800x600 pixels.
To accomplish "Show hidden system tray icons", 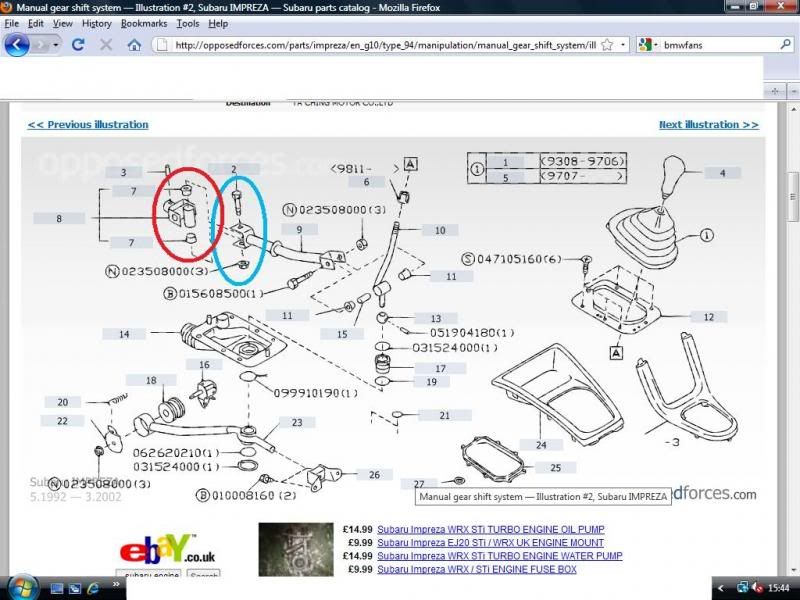I will coord(720,588).
